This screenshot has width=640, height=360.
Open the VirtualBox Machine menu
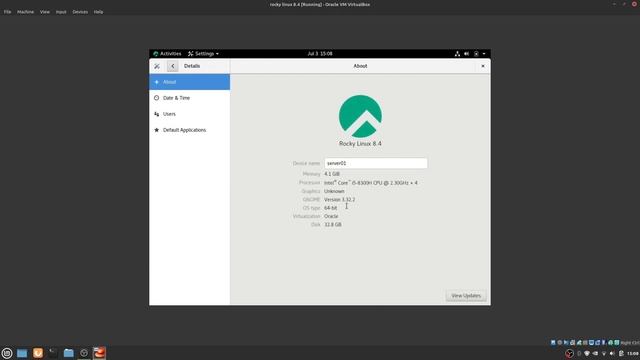pos(25,12)
